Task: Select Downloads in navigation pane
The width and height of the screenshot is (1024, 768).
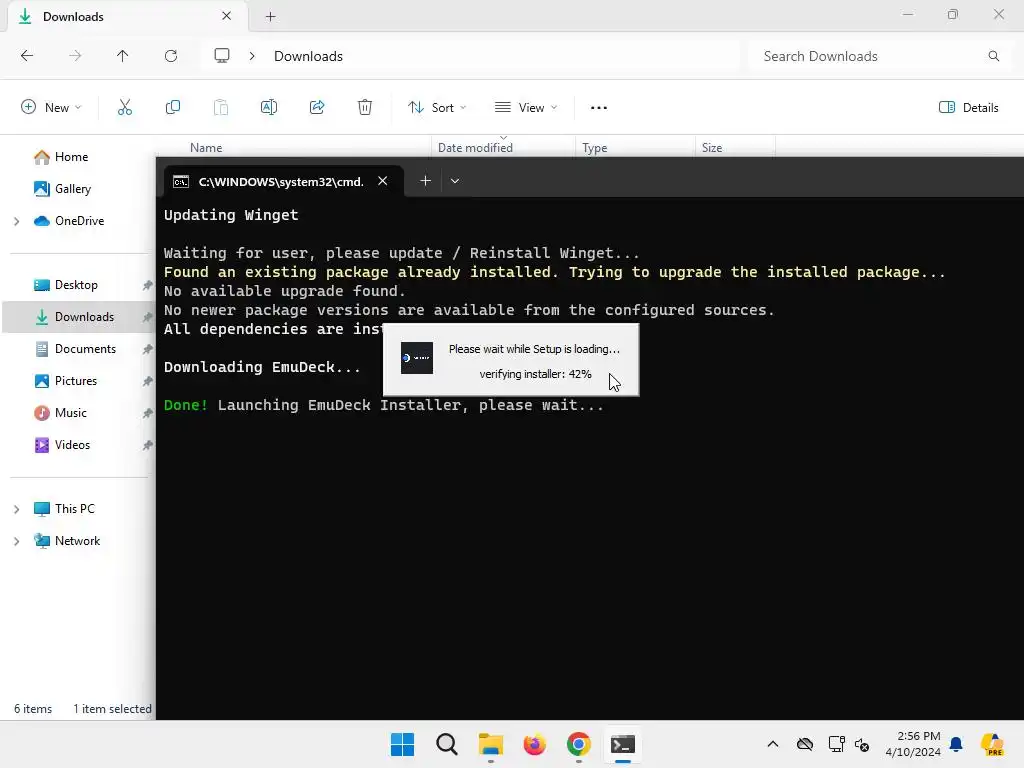Action: click(78, 317)
